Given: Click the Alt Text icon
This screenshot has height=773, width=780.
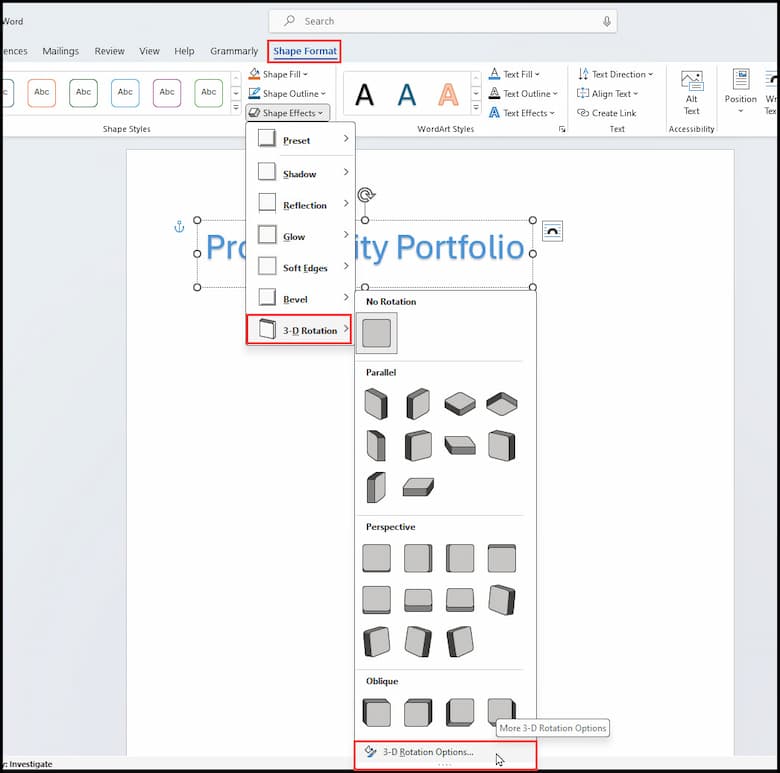Looking at the screenshot, I should click(x=691, y=82).
